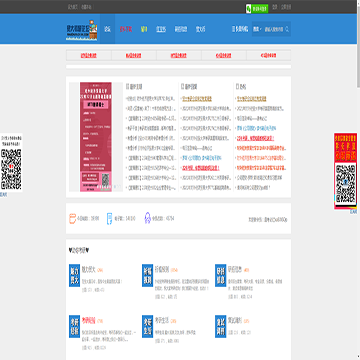This screenshot has width=360, height=360.
Task: Click the orange posts statistics icon
Action: click(72, 218)
